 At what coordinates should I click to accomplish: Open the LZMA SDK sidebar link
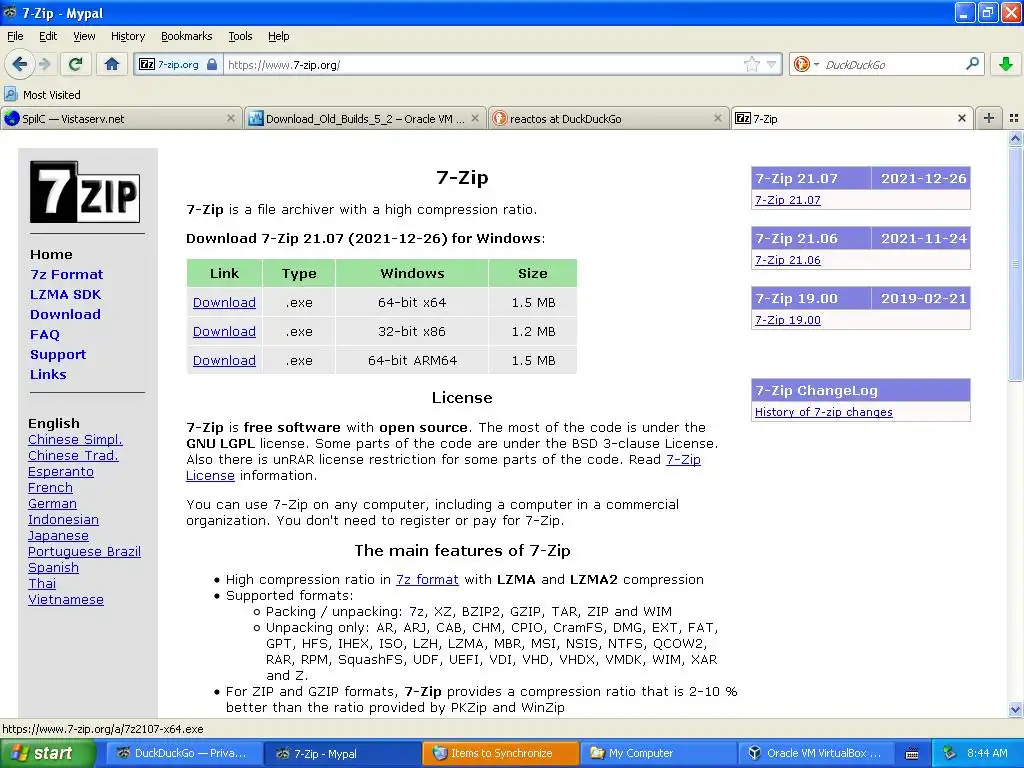pyautogui.click(x=65, y=294)
